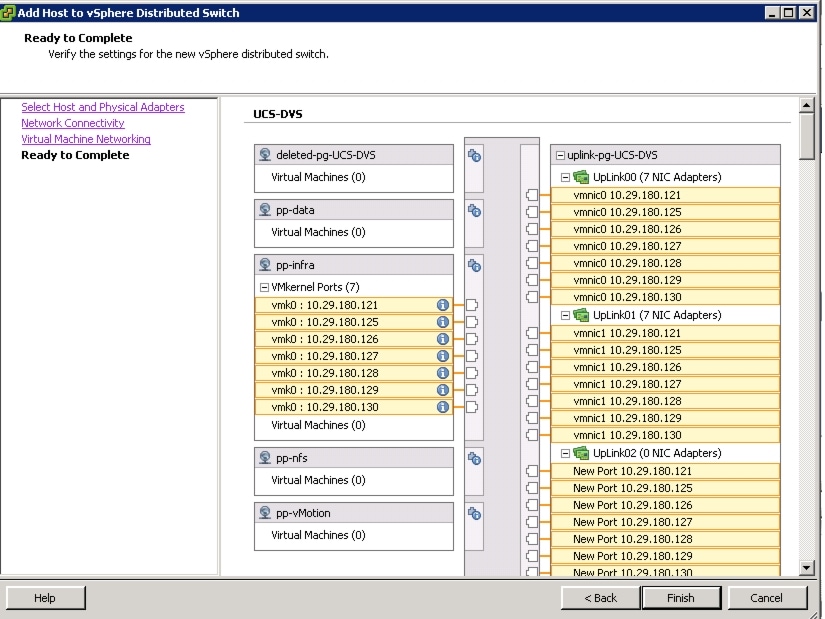This screenshot has height=619, width=825.
Task: Click the Help button
Action: (45, 598)
